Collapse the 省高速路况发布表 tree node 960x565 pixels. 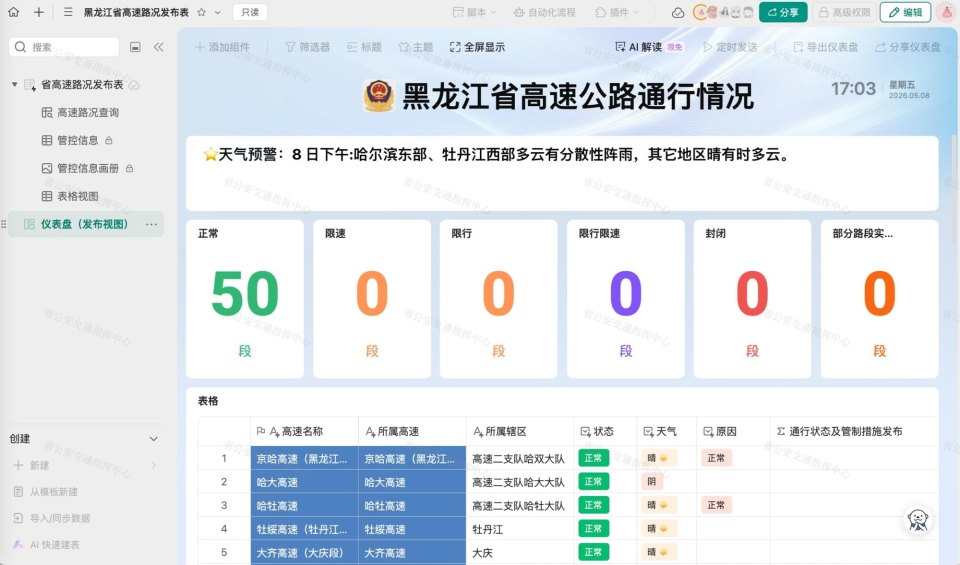tap(15, 84)
